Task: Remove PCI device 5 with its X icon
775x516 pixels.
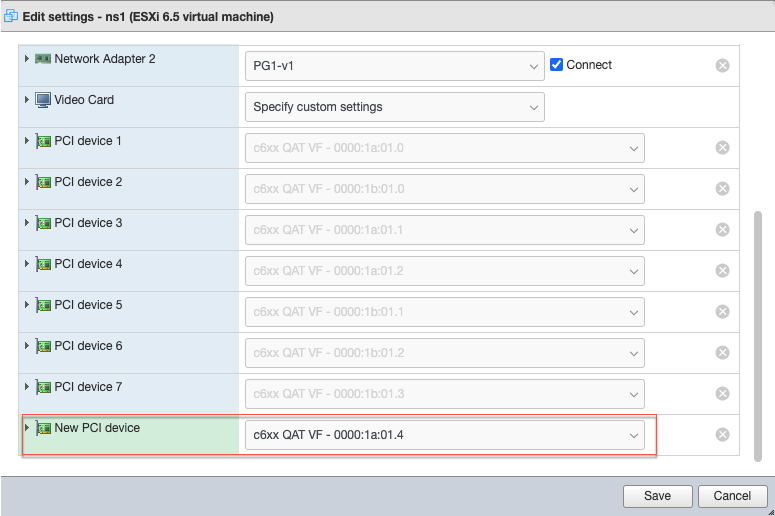Action: coord(722,311)
